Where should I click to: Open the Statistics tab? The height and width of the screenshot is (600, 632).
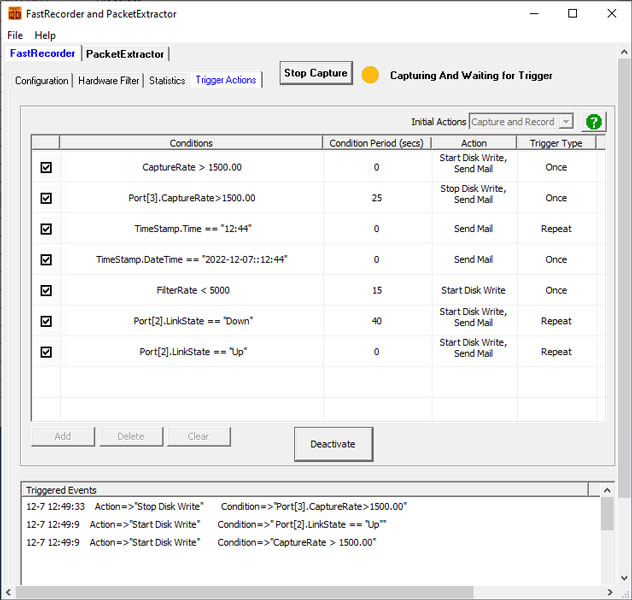[x=167, y=81]
